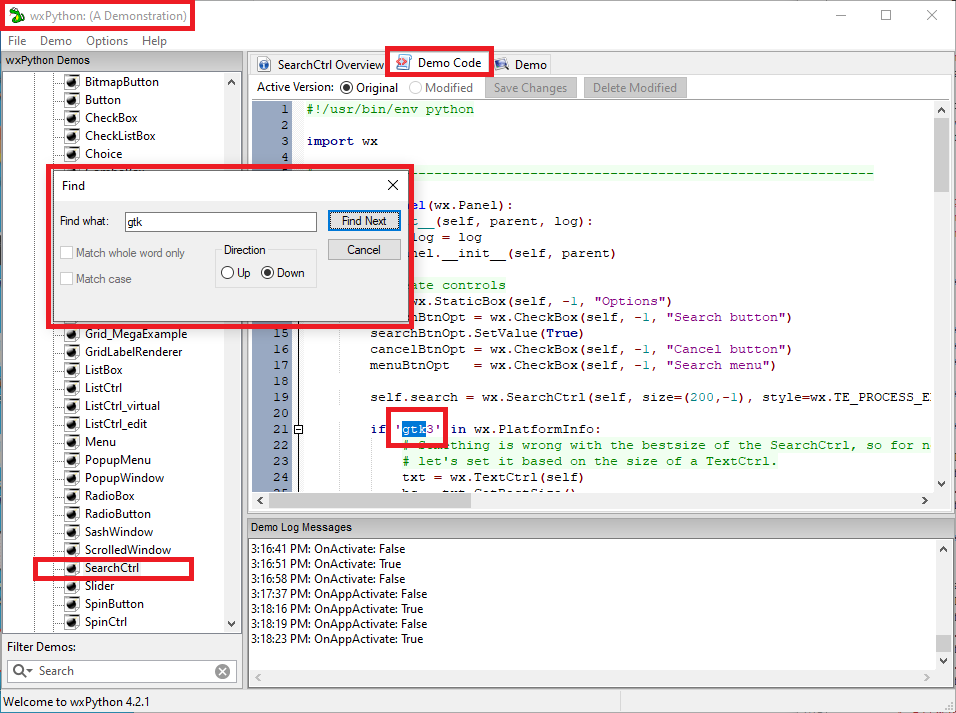
Task: Click the log entry '3:18:19 PM: OnAppActivate: False'
Action: click(x=339, y=624)
